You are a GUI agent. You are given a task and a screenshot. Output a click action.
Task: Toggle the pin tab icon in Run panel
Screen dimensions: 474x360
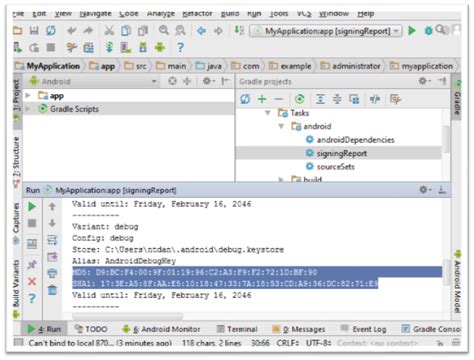pos(32,265)
